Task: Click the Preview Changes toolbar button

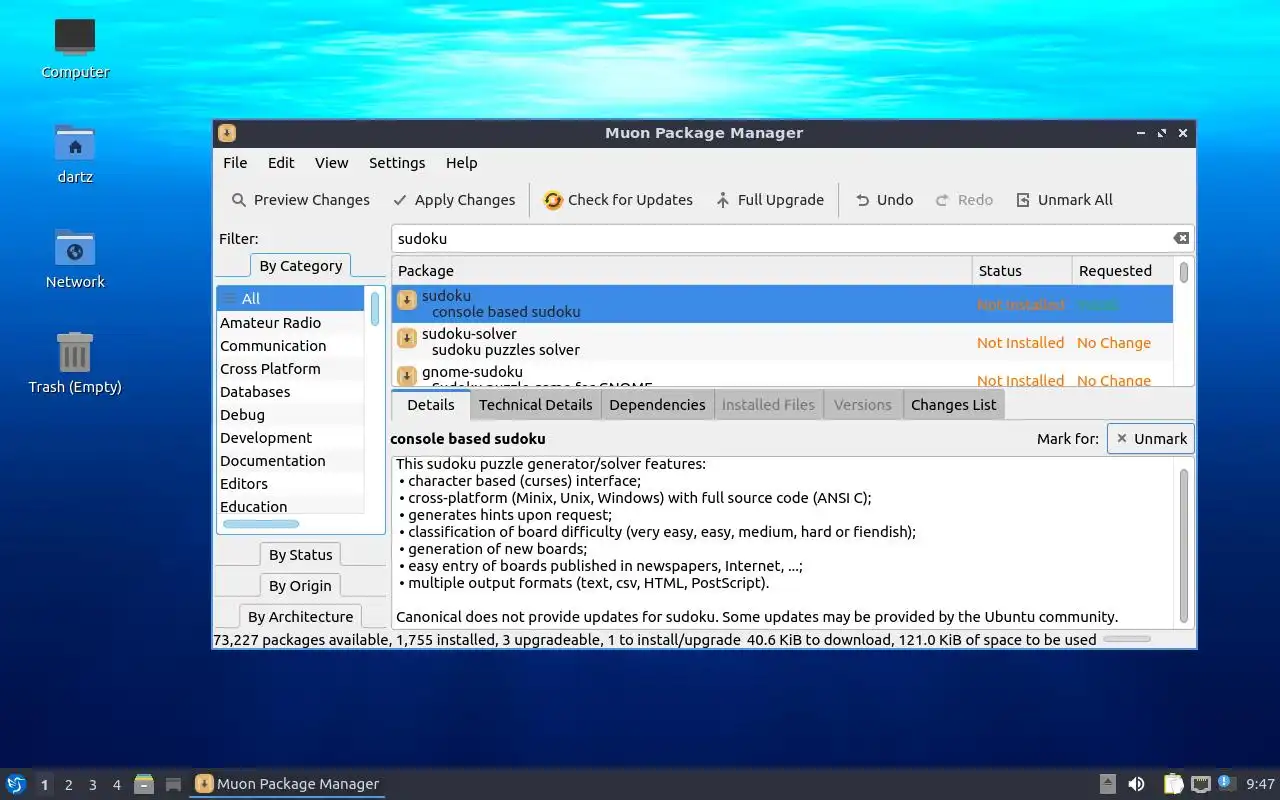Action: tap(300, 200)
